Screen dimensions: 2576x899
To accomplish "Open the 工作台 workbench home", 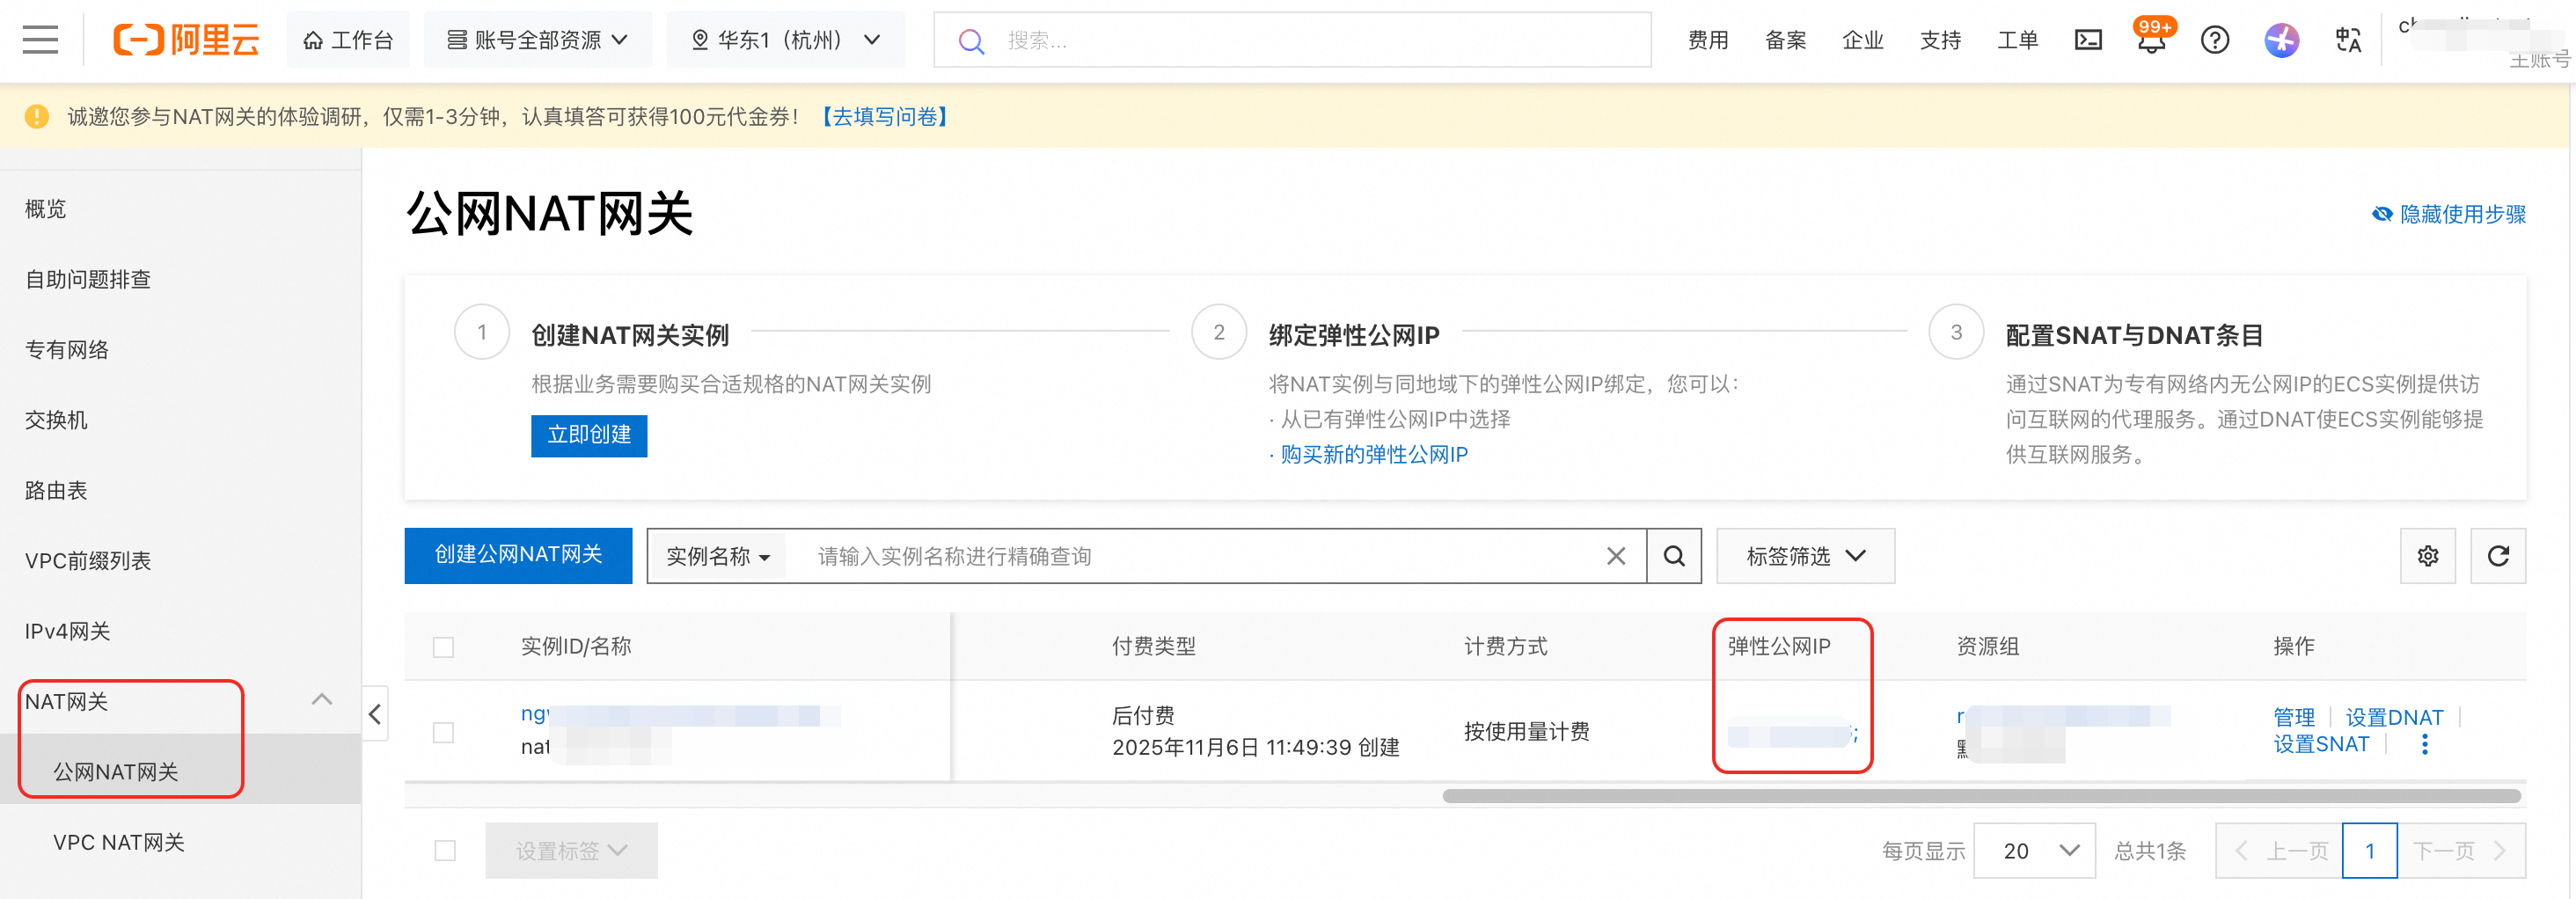I will (348, 40).
